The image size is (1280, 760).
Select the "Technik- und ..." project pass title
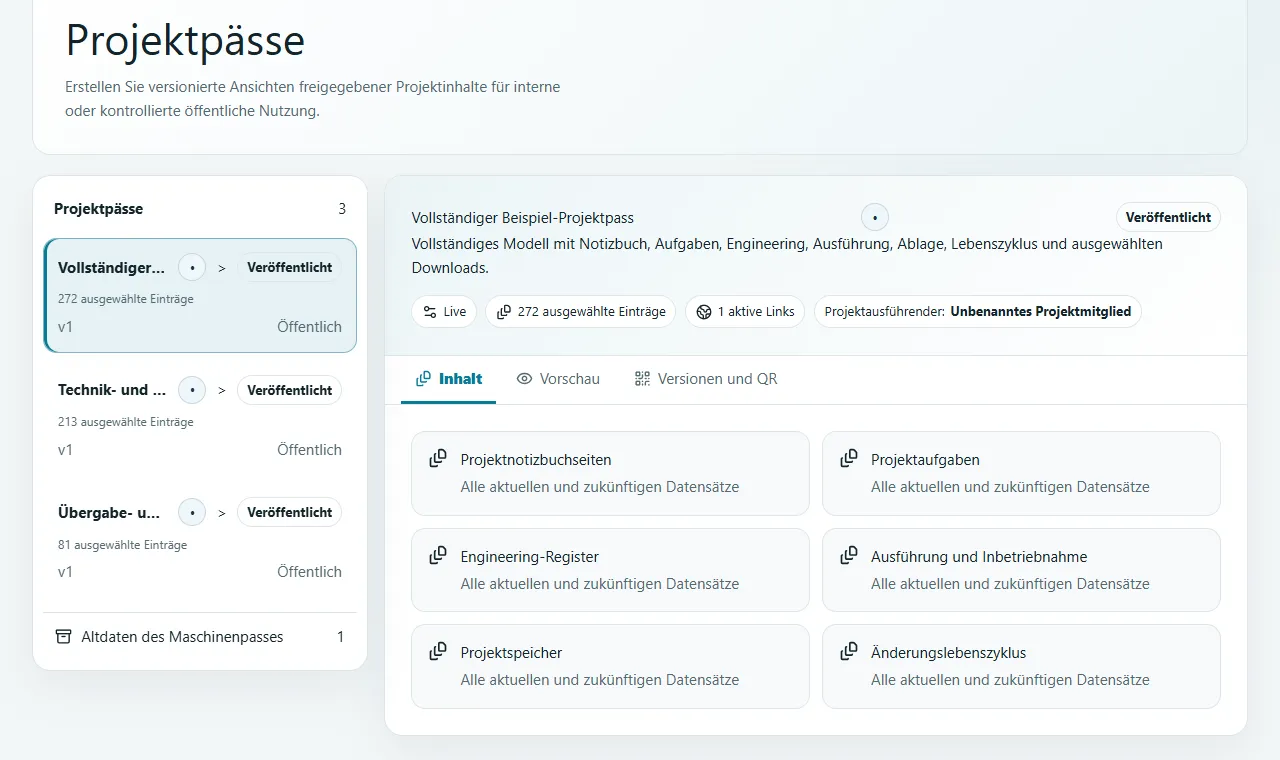point(114,390)
